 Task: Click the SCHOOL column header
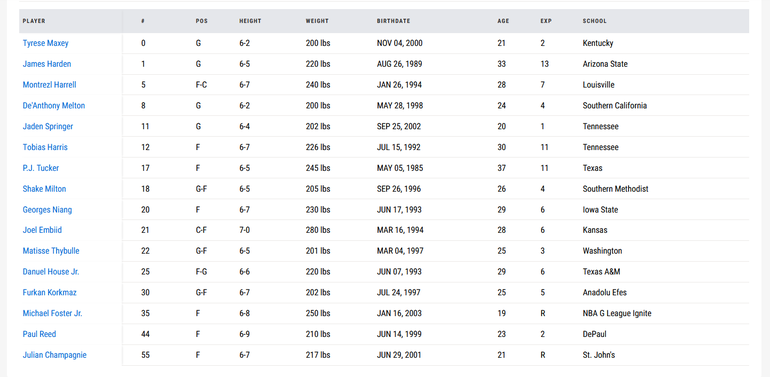point(594,21)
